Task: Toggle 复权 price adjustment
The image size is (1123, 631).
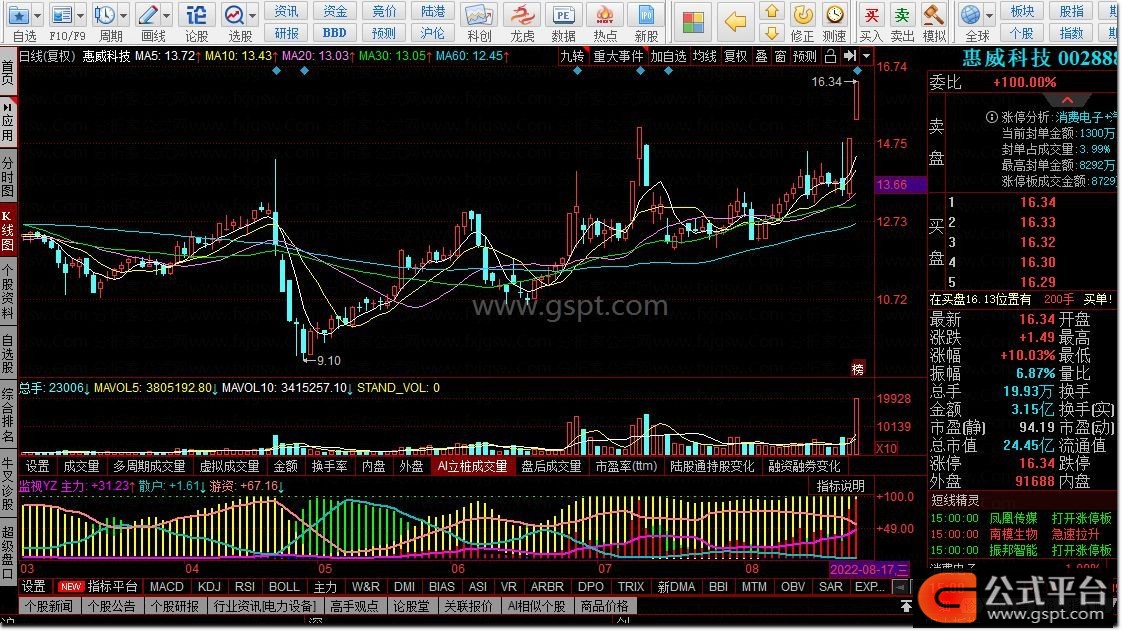Action: (735, 56)
